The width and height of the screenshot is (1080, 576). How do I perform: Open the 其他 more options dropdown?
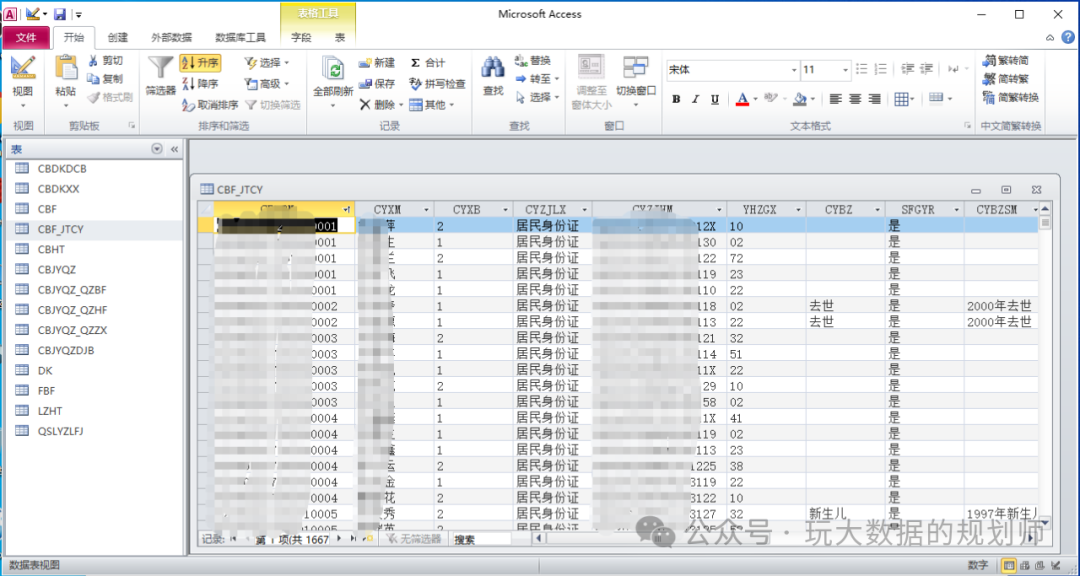432,105
